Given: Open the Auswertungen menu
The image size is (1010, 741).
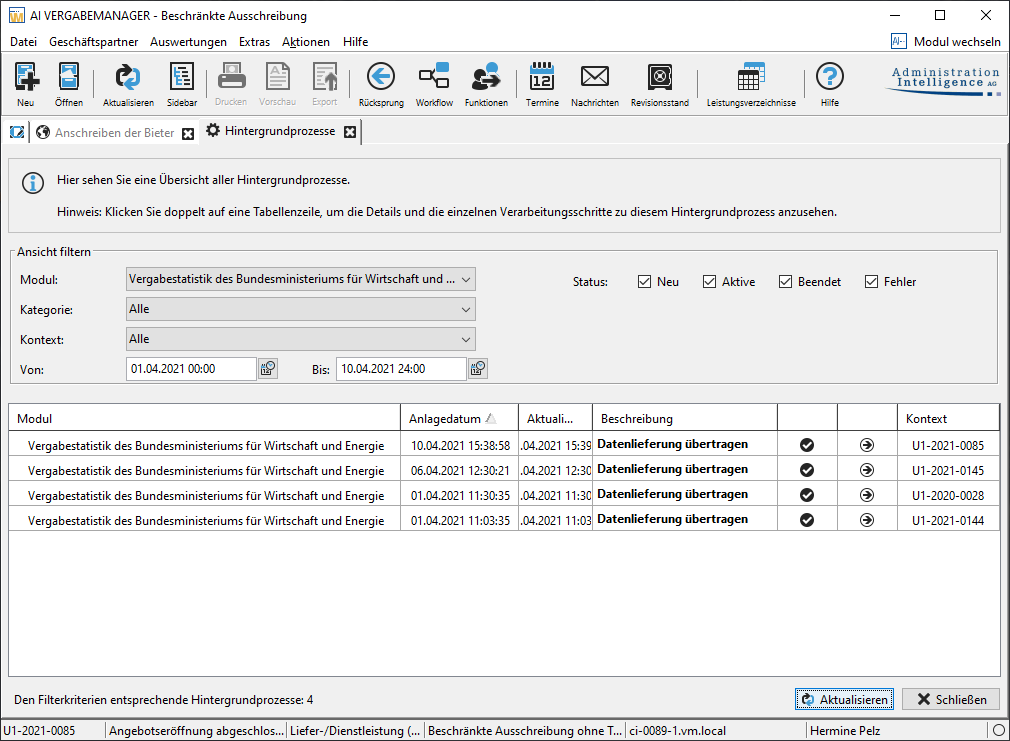Looking at the screenshot, I should 188,42.
